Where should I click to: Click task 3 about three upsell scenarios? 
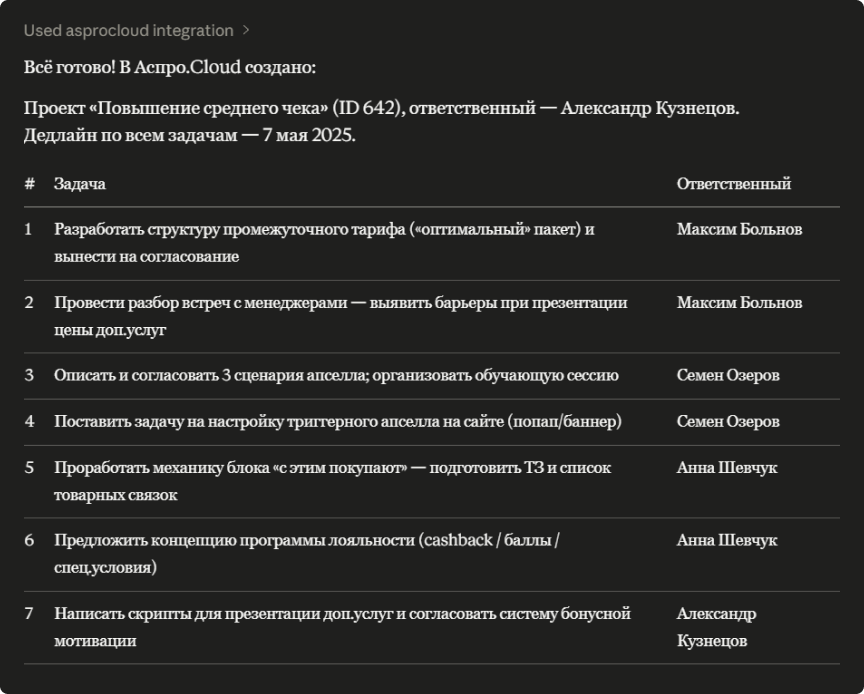(336, 375)
